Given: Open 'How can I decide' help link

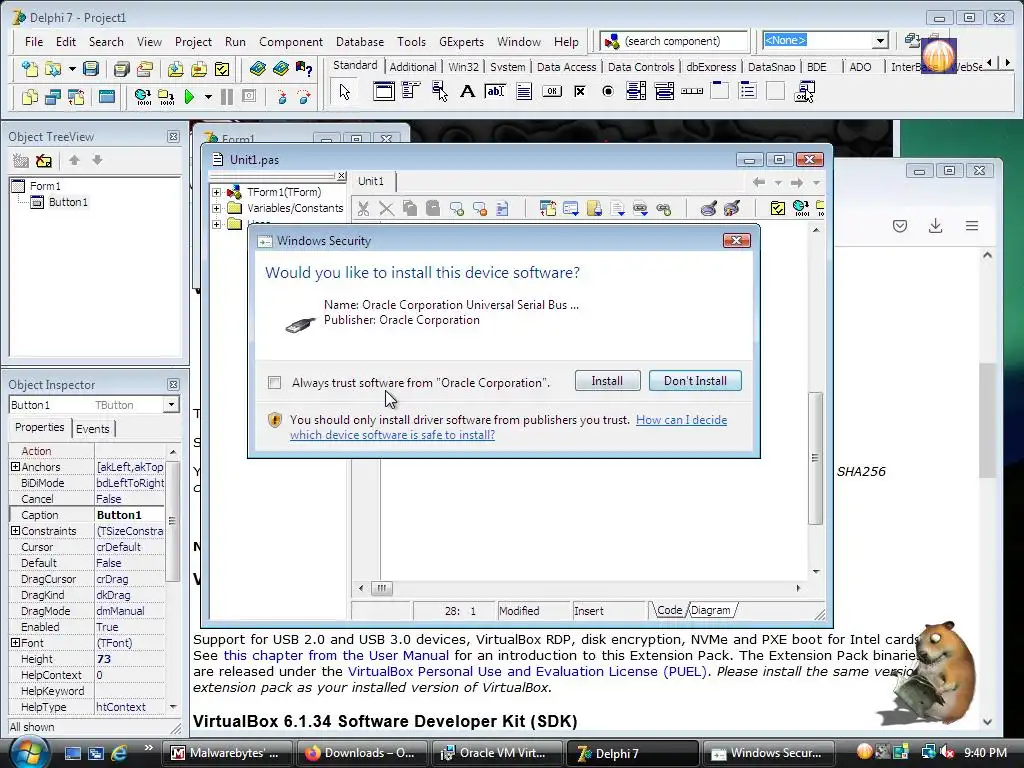Looking at the screenshot, I should click(681, 420).
